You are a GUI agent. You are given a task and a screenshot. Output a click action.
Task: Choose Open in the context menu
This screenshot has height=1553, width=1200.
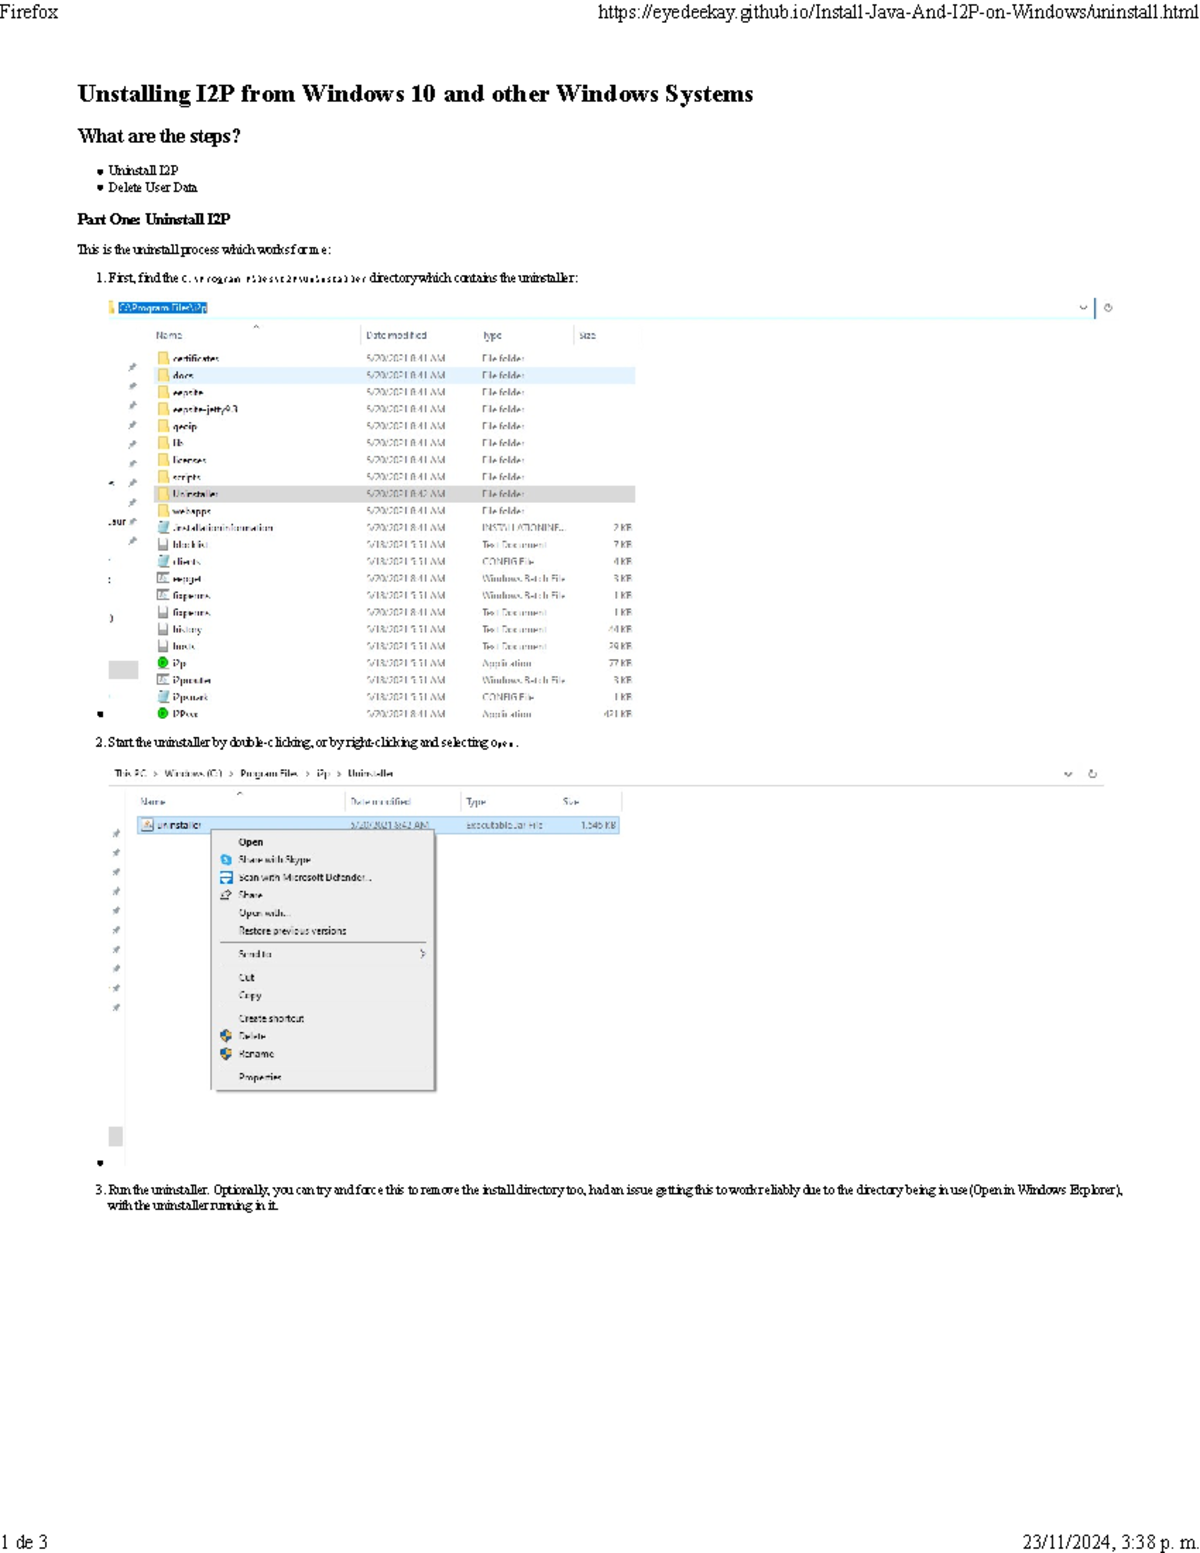click(251, 842)
